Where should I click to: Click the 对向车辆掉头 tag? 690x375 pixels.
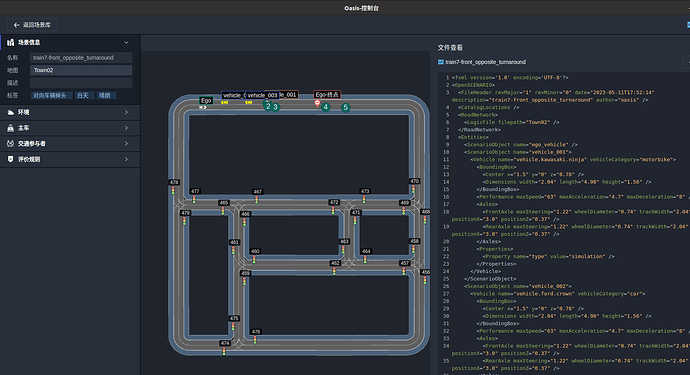(x=50, y=96)
